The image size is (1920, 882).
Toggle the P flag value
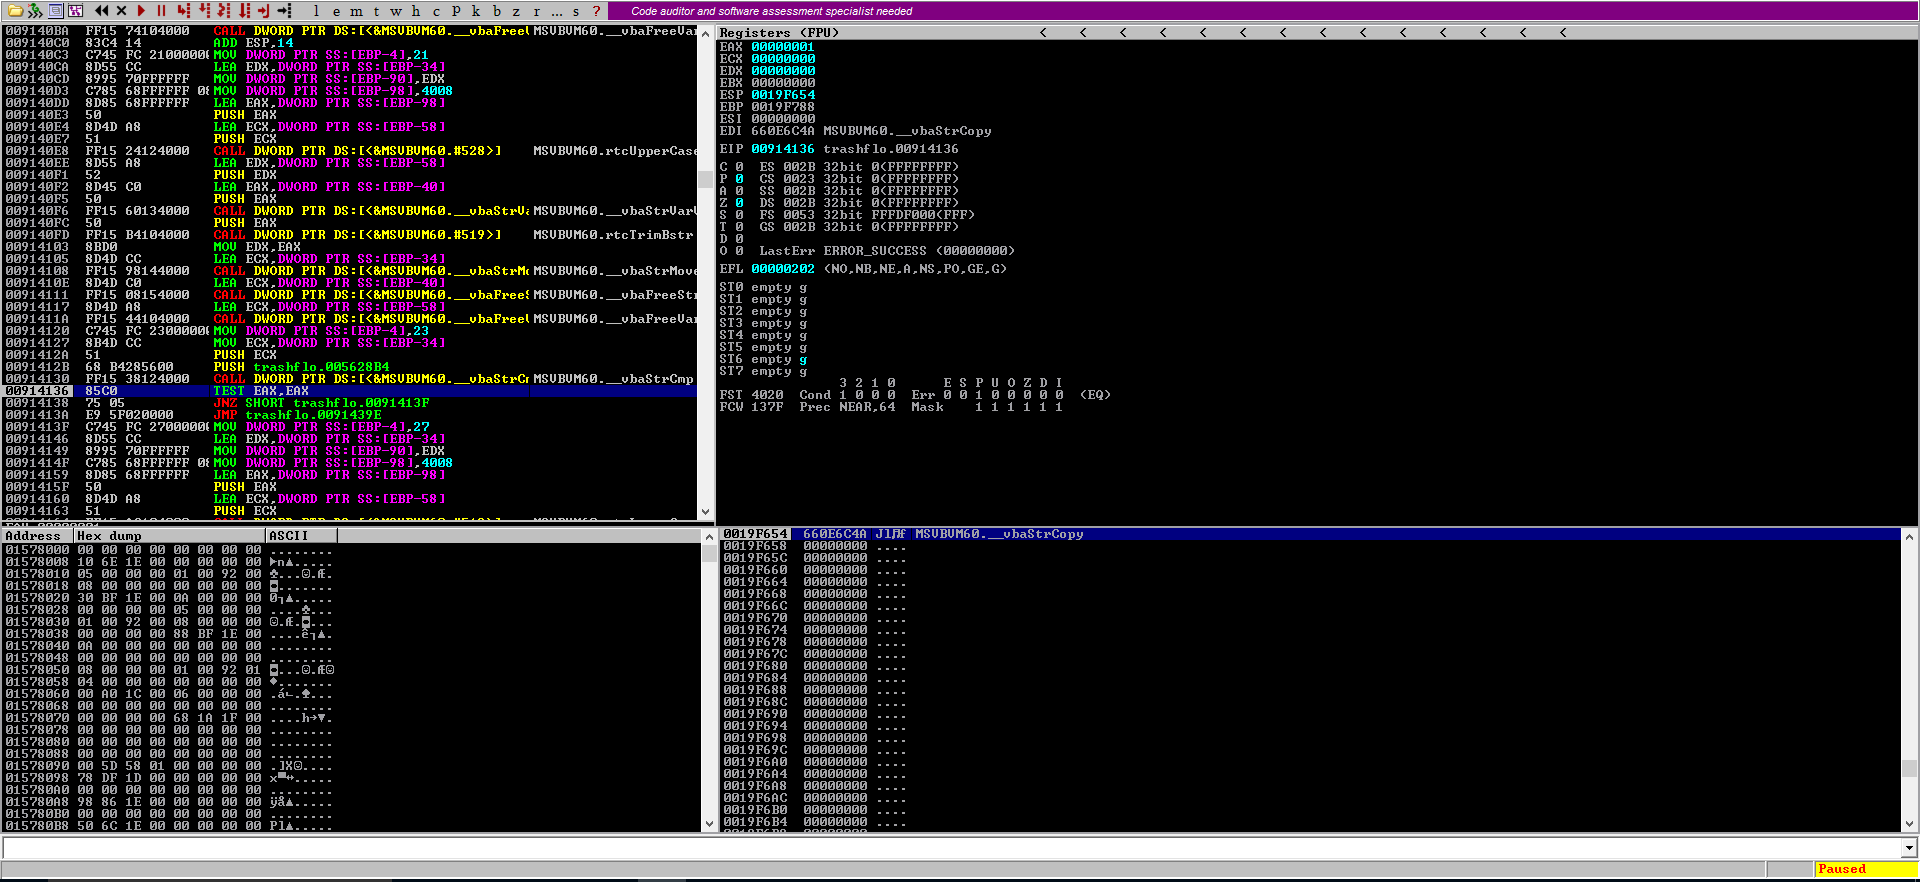point(739,179)
